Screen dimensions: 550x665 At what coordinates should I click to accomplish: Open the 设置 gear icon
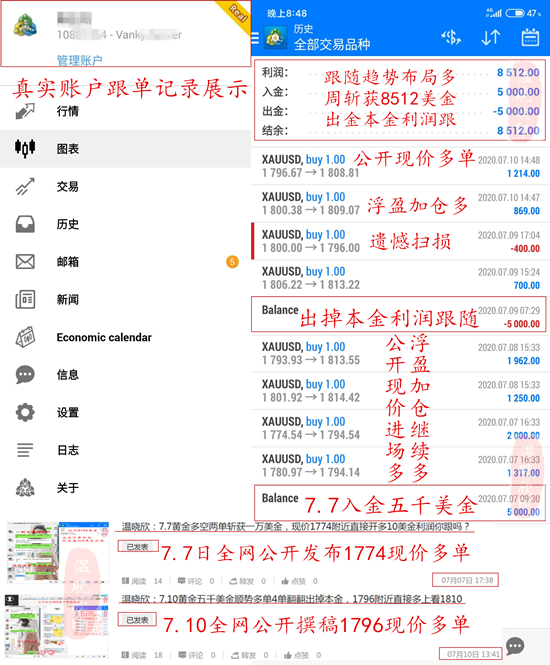pos(25,412)
